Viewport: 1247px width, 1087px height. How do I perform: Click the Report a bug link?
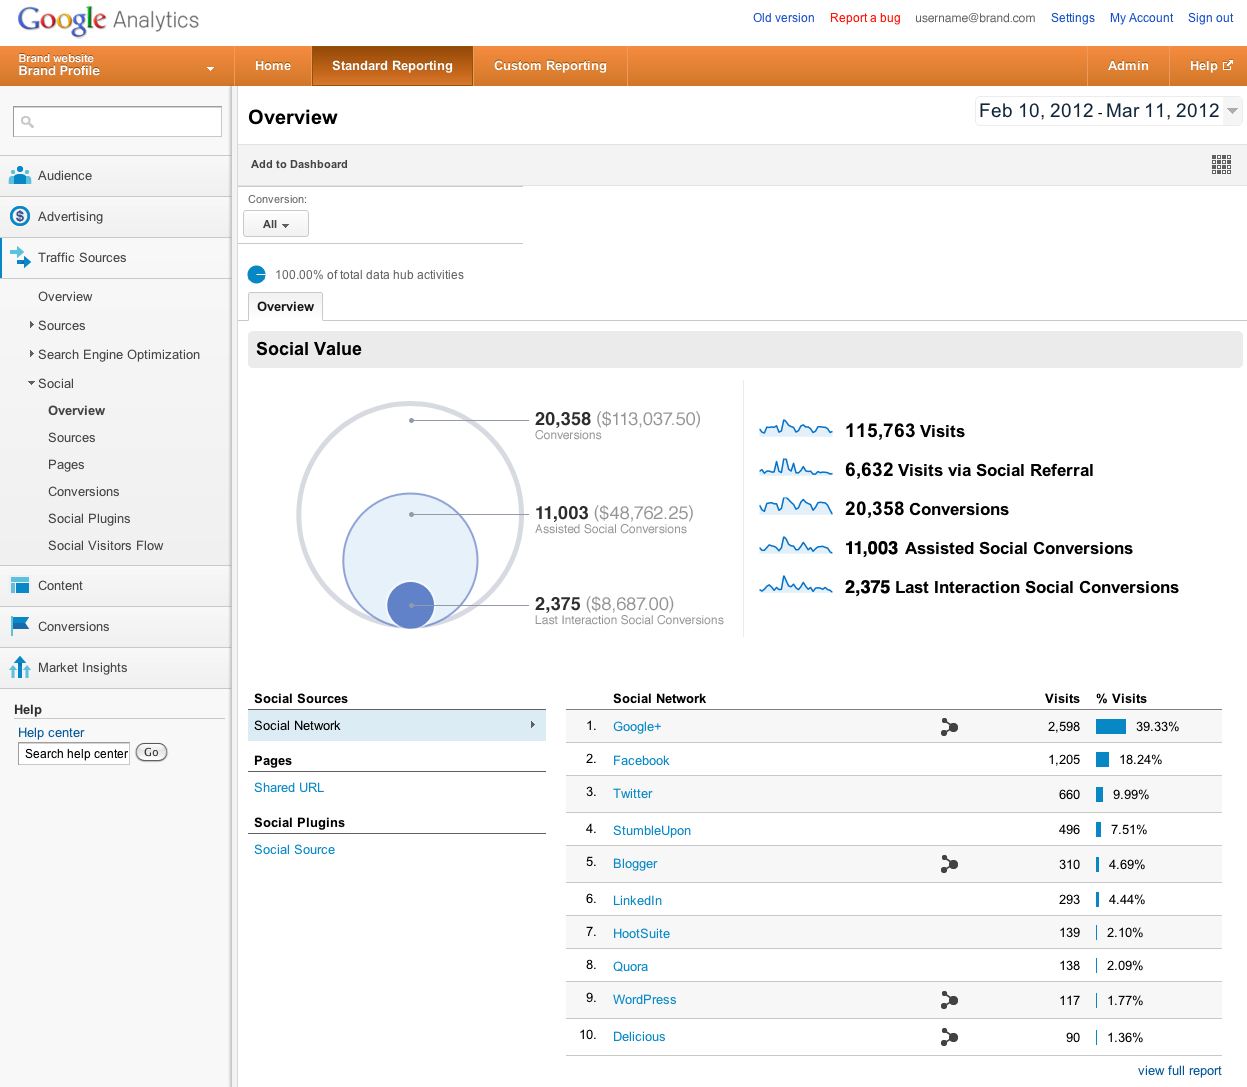(x=865, y=18)
